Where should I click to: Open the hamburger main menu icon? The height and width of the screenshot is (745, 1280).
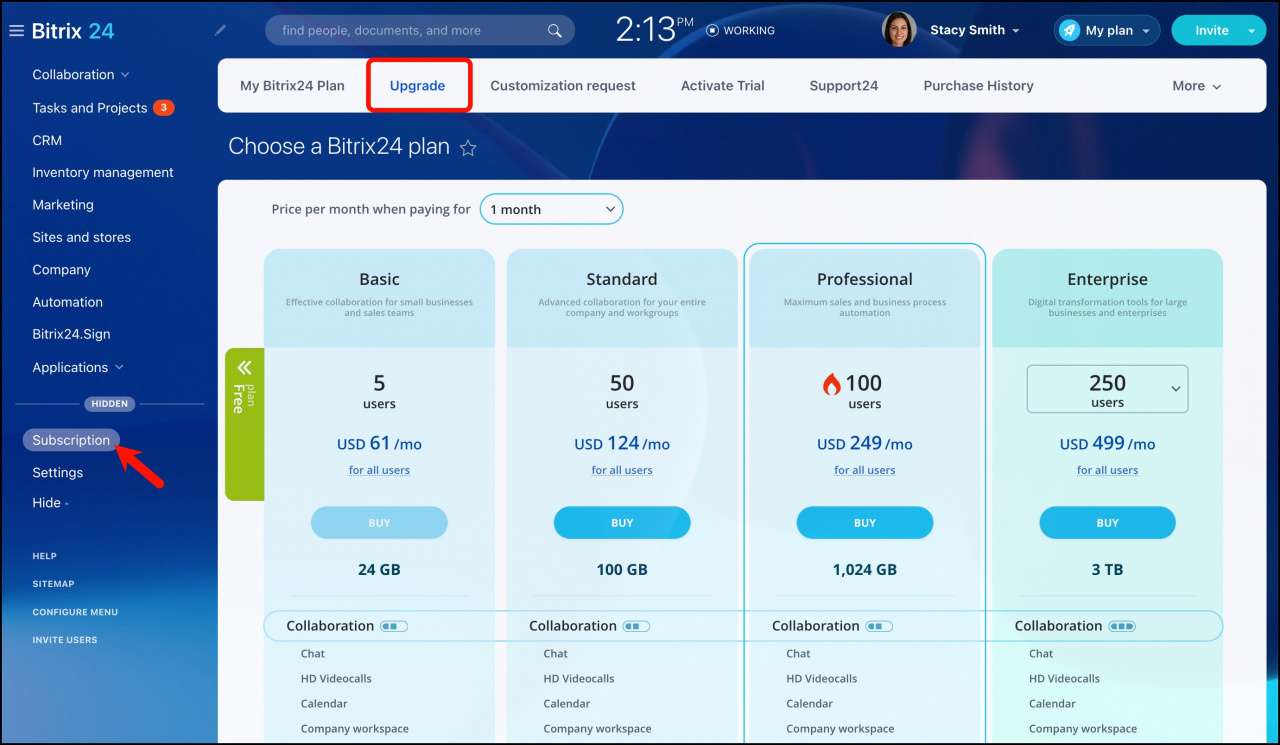tap(16, 31)
